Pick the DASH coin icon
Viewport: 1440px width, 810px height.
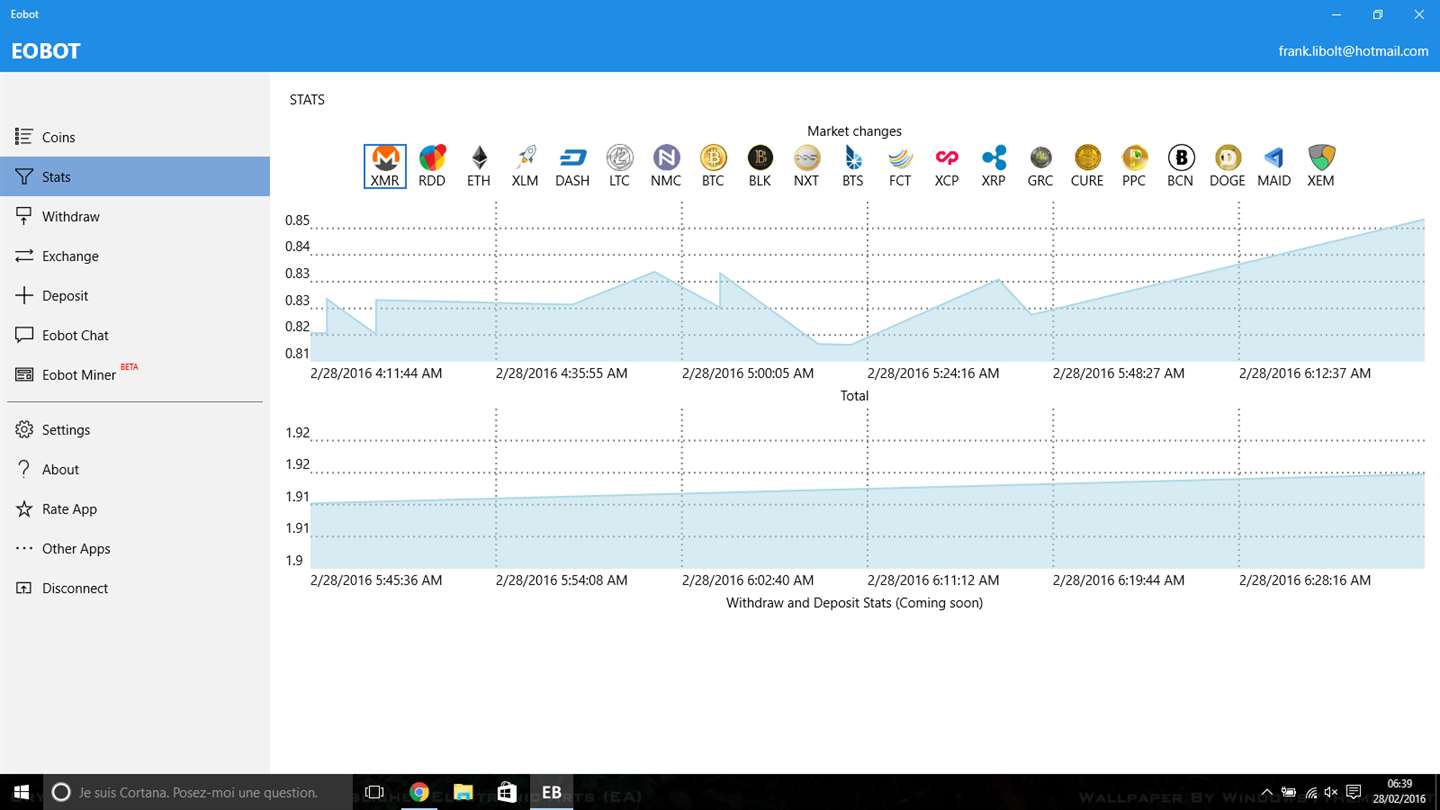pyautogui.click(x=572, y=166)
